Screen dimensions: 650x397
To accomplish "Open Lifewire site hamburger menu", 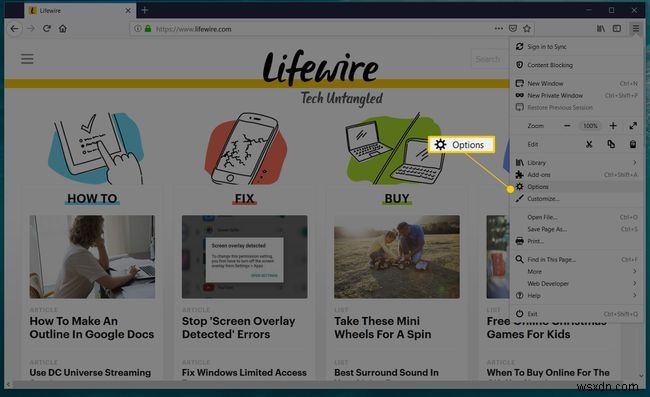I will click(27, 59).
